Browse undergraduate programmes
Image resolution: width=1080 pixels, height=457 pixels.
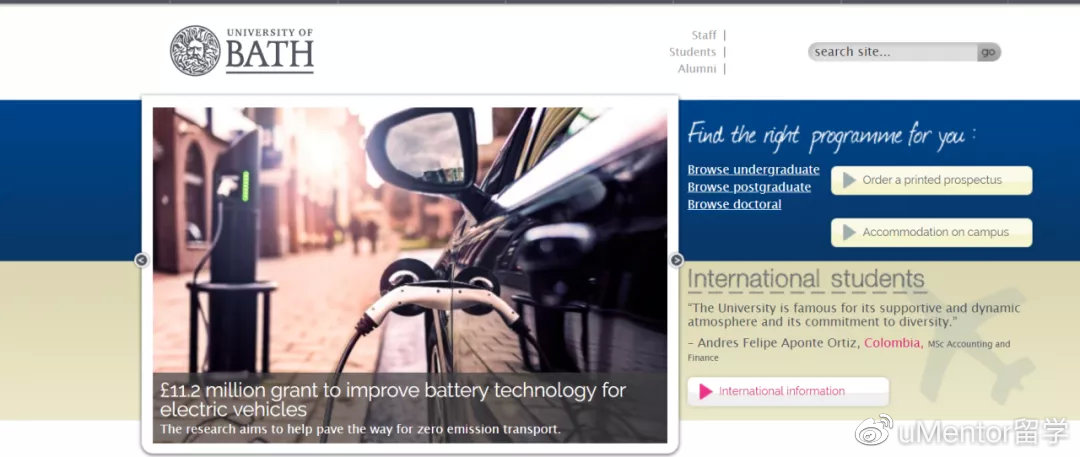click(754, 170)
